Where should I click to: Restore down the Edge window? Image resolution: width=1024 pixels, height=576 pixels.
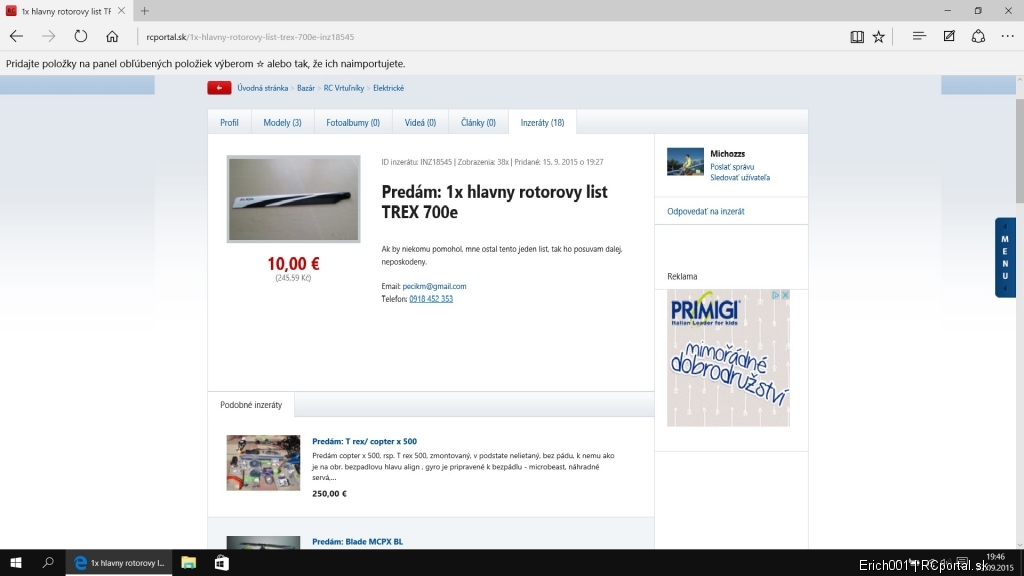pos(978,10)
